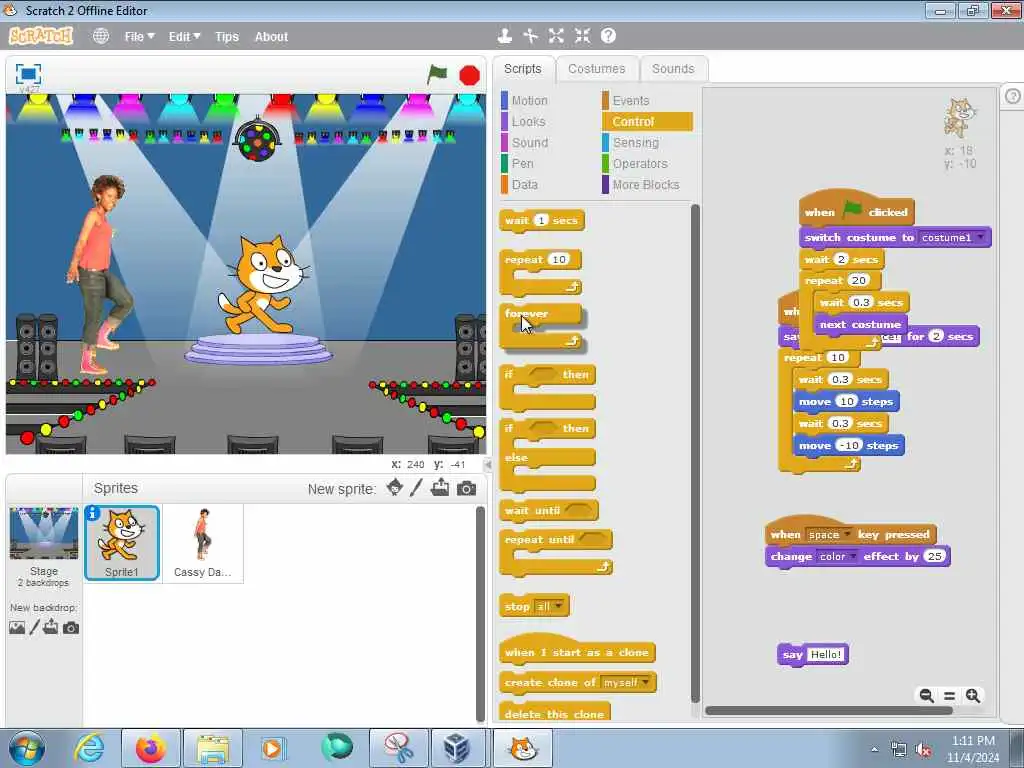Image resolution: width=1024 pixels, height=768 pixels.
Task: Click the scripts area horizontal scrollbar
Action: [x=828, y=711]
